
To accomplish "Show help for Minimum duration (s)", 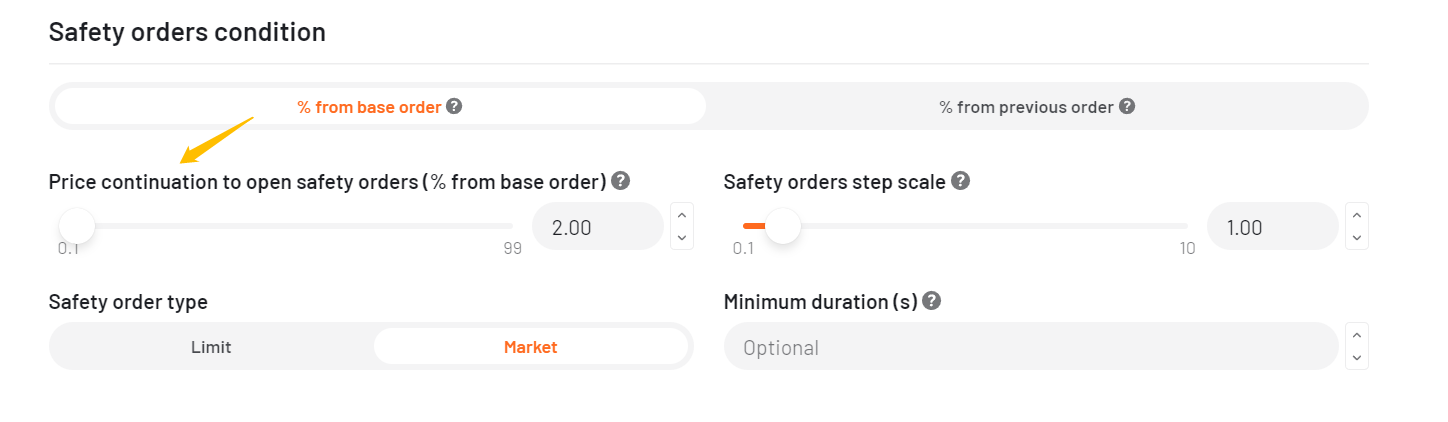I will click(x=932, y=300).
